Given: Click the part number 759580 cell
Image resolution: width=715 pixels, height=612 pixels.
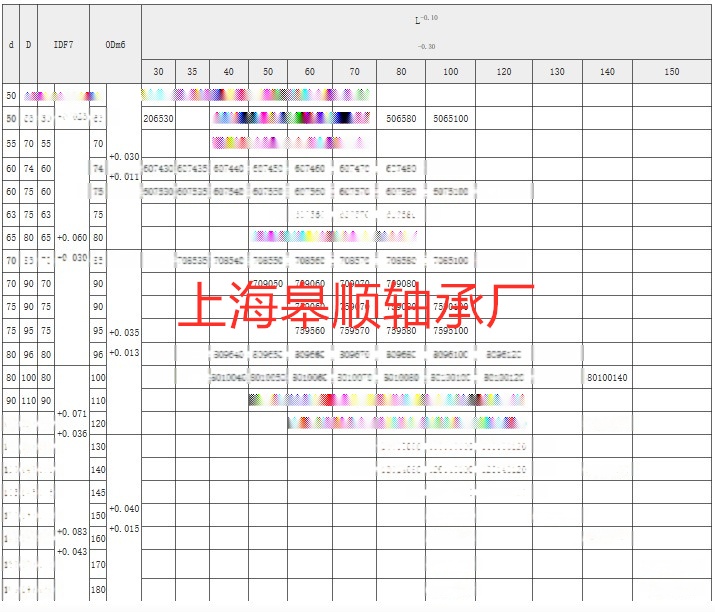Looking at the screenshot, I should (x=401, y=331).
